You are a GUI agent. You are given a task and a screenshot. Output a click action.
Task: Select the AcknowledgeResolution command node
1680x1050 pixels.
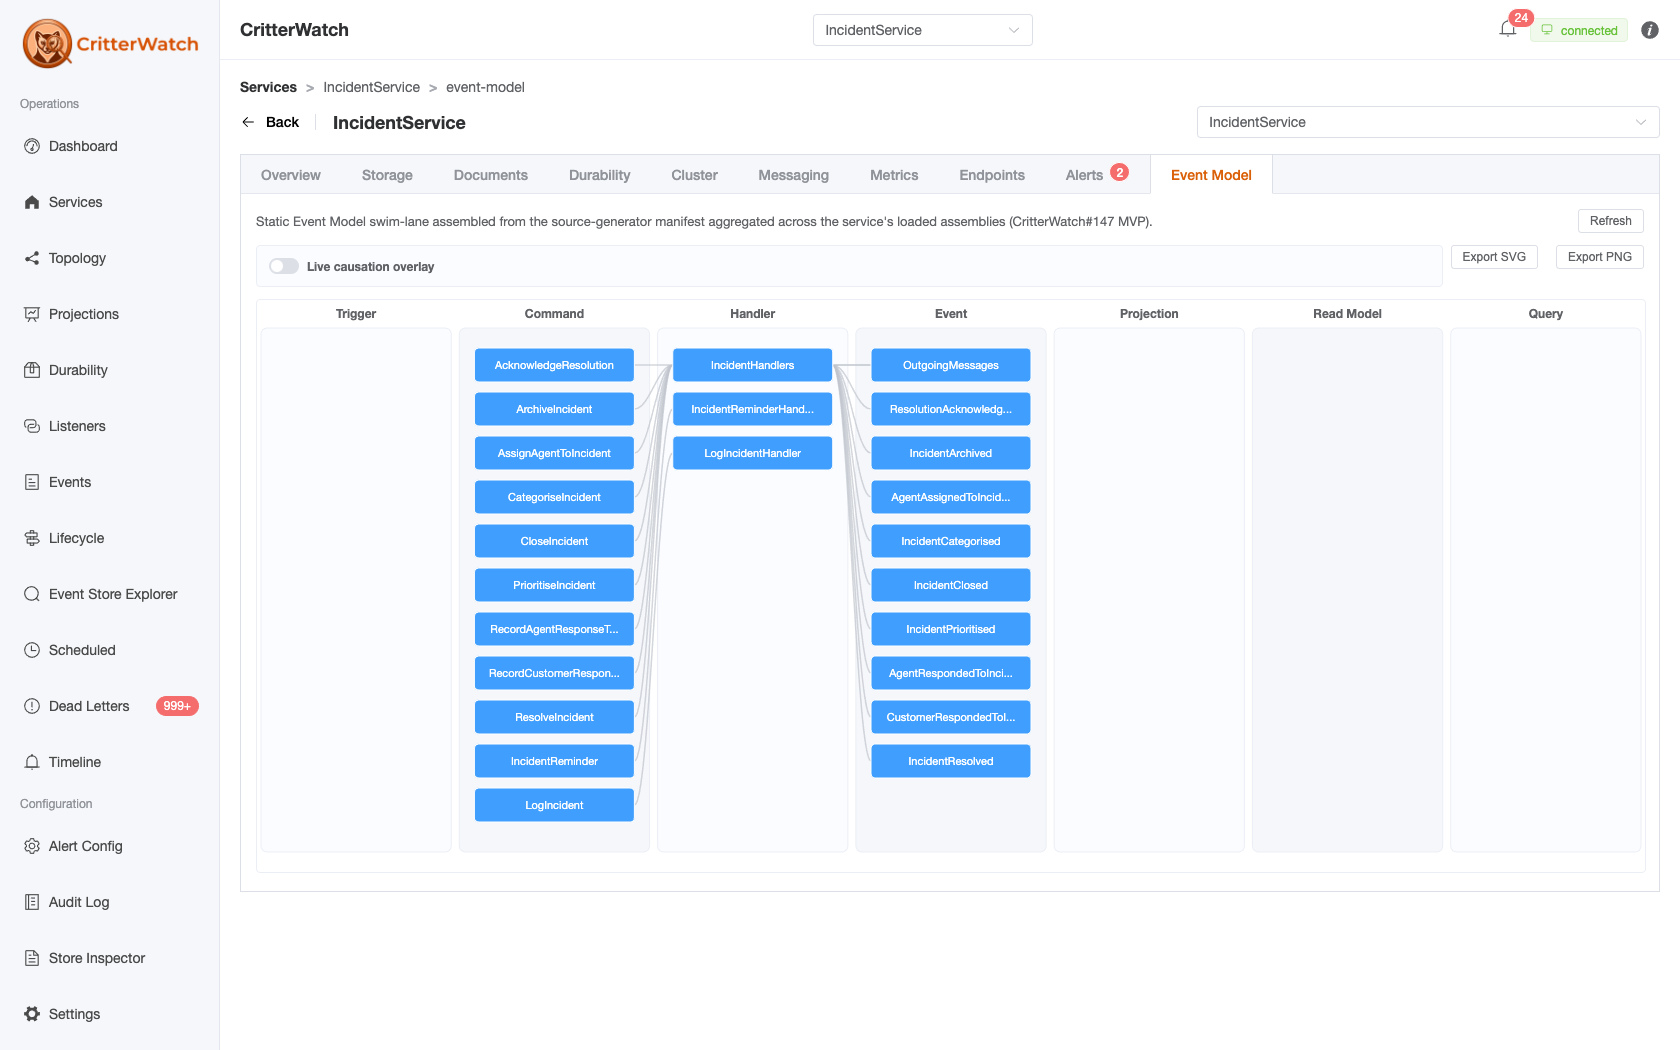[x=554, y=365]
